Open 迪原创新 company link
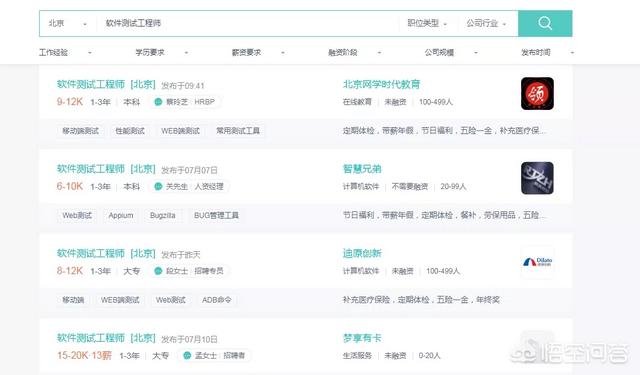 362,253
